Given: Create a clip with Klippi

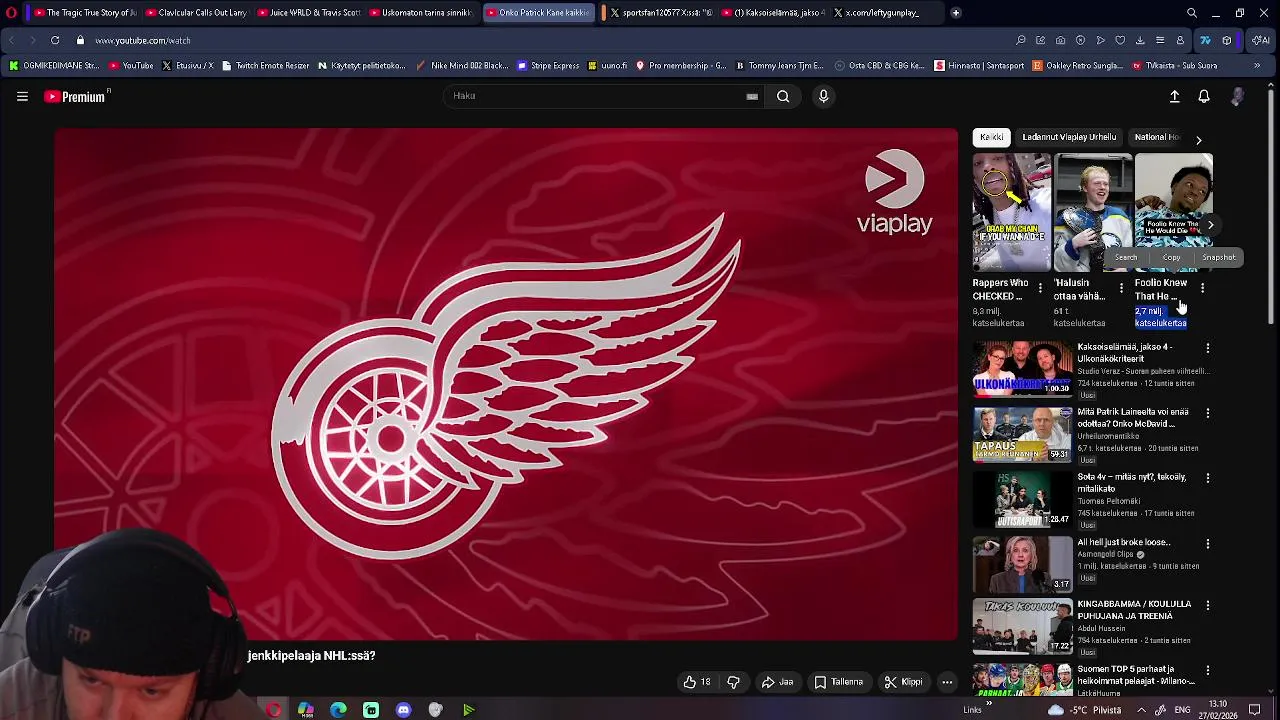Looking at the screenshot, I should (x=903, y=682).
